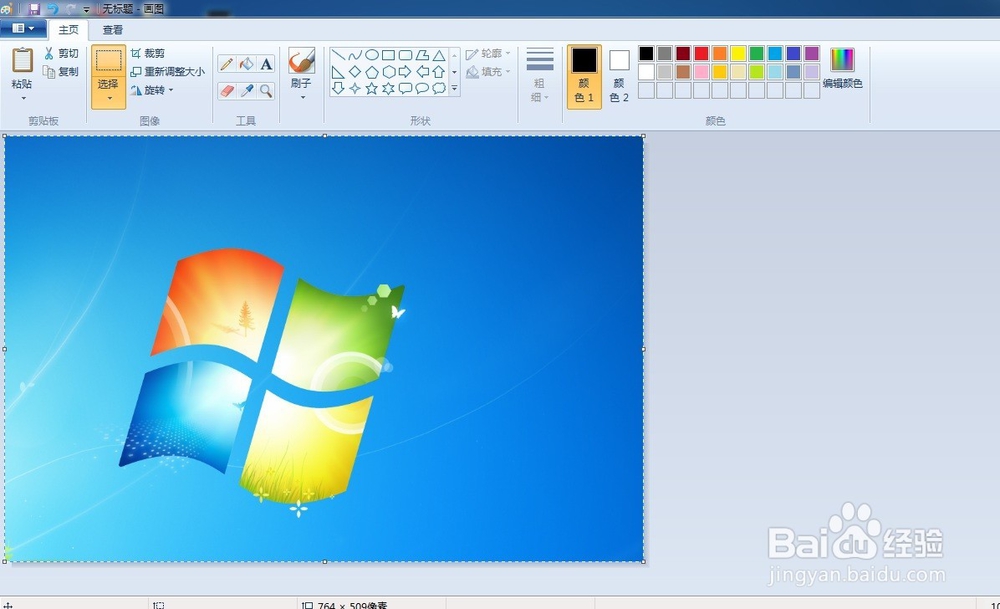Screen dimensions: 1000x609
Task: Choose the up arrow shape
Action: tap(439, 72)
